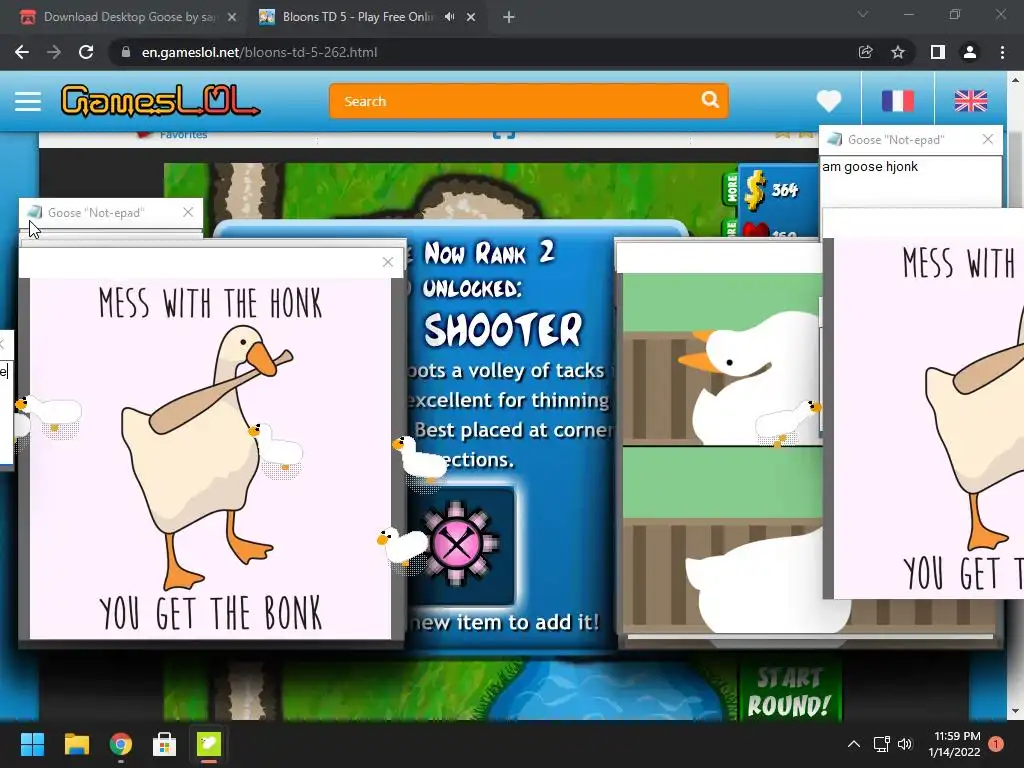Open clock showing 11:59 PM
1024x768 pixels.
954,744
